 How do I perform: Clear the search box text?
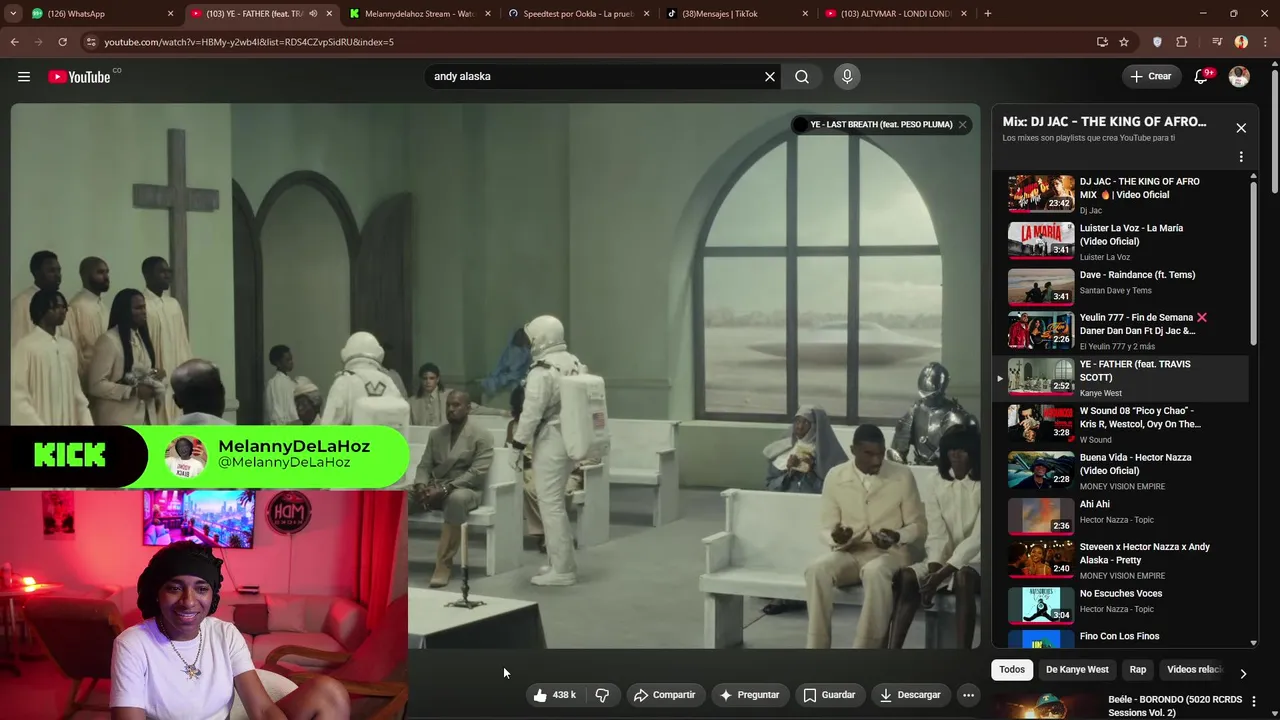770,76
